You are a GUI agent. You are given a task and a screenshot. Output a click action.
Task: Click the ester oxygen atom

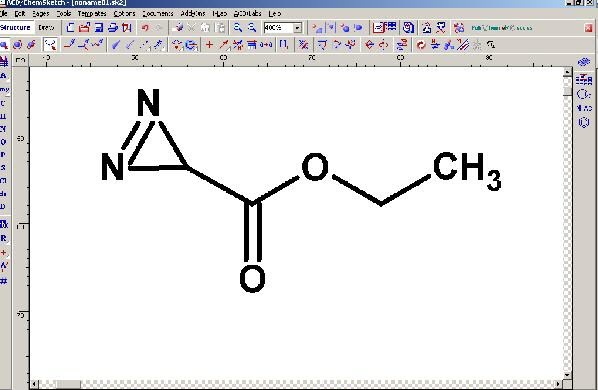point(315,167)
